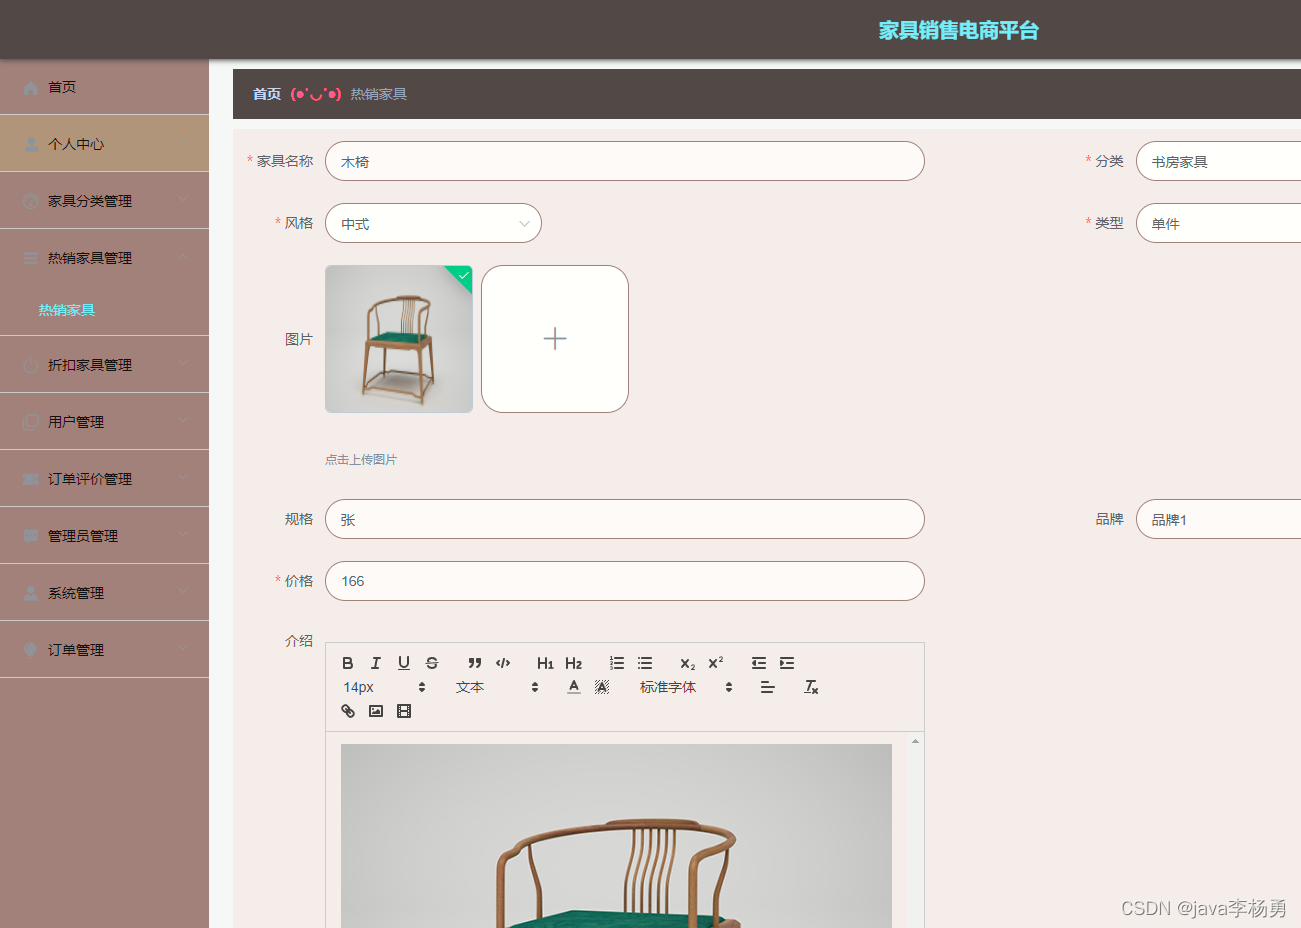Screen dimensions: 1301x928
Task: Decrease the indent level
Action: click(759, 663)
